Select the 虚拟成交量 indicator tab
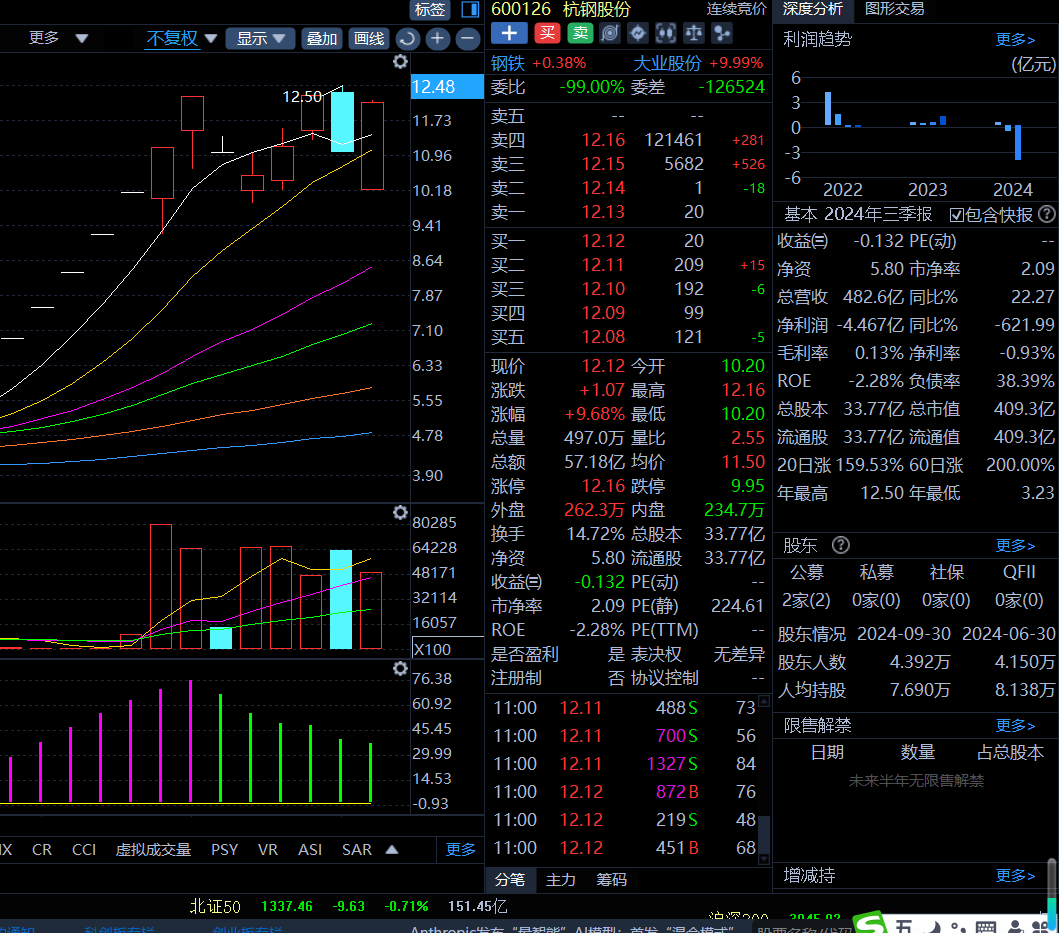 (x=153, y=849)
